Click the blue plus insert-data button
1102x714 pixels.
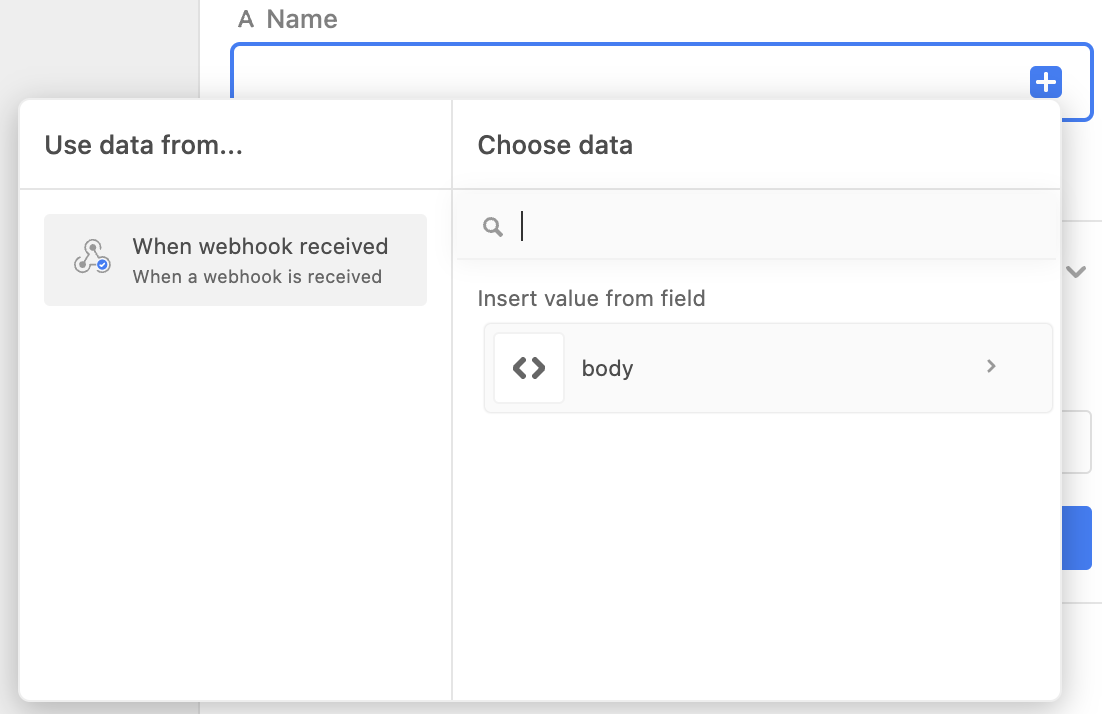coord(1045,82)
